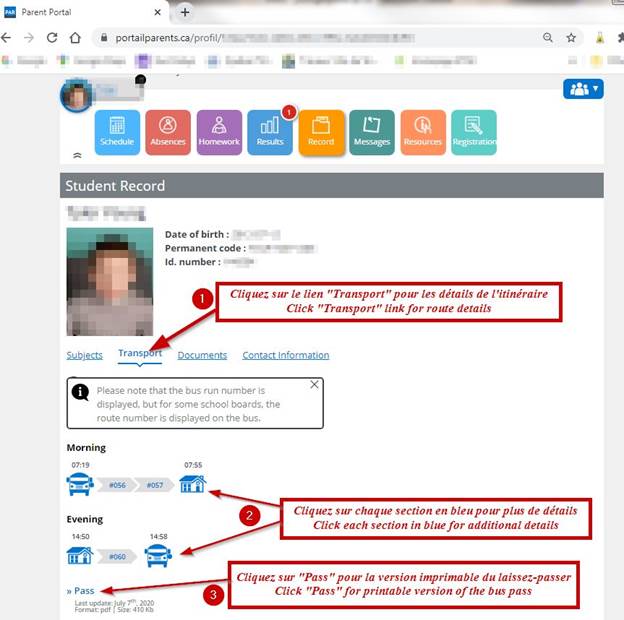Open the Record tile
Image resolution: width=624 pixels, height=620 pixels.
(x=321, y=133)
